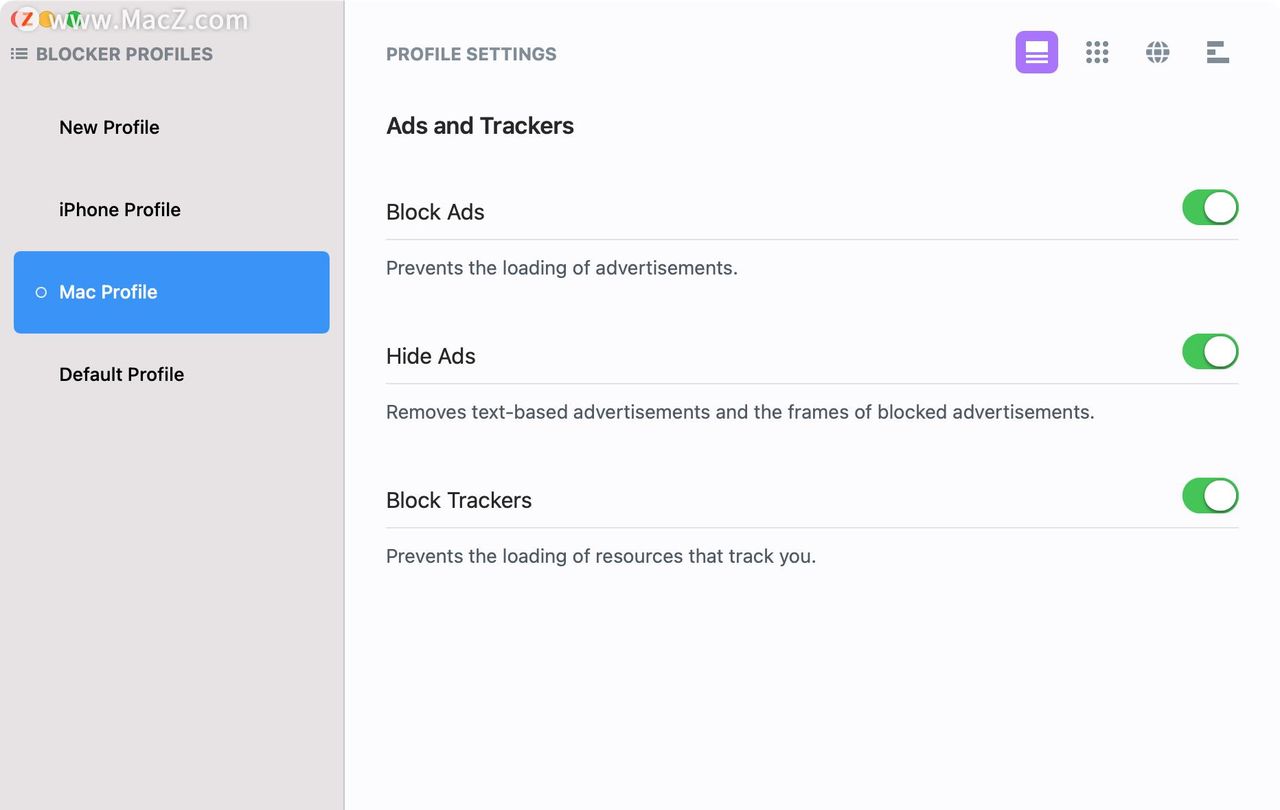Open the horizontal bars settings section

[x=1217, y=53]
